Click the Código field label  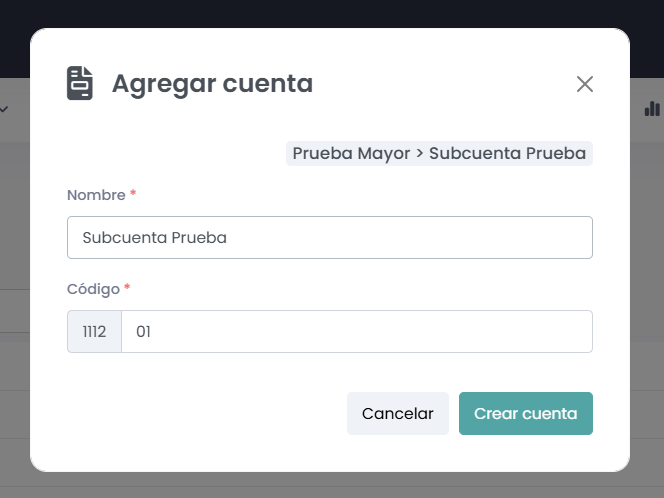[x=93, y=289]
